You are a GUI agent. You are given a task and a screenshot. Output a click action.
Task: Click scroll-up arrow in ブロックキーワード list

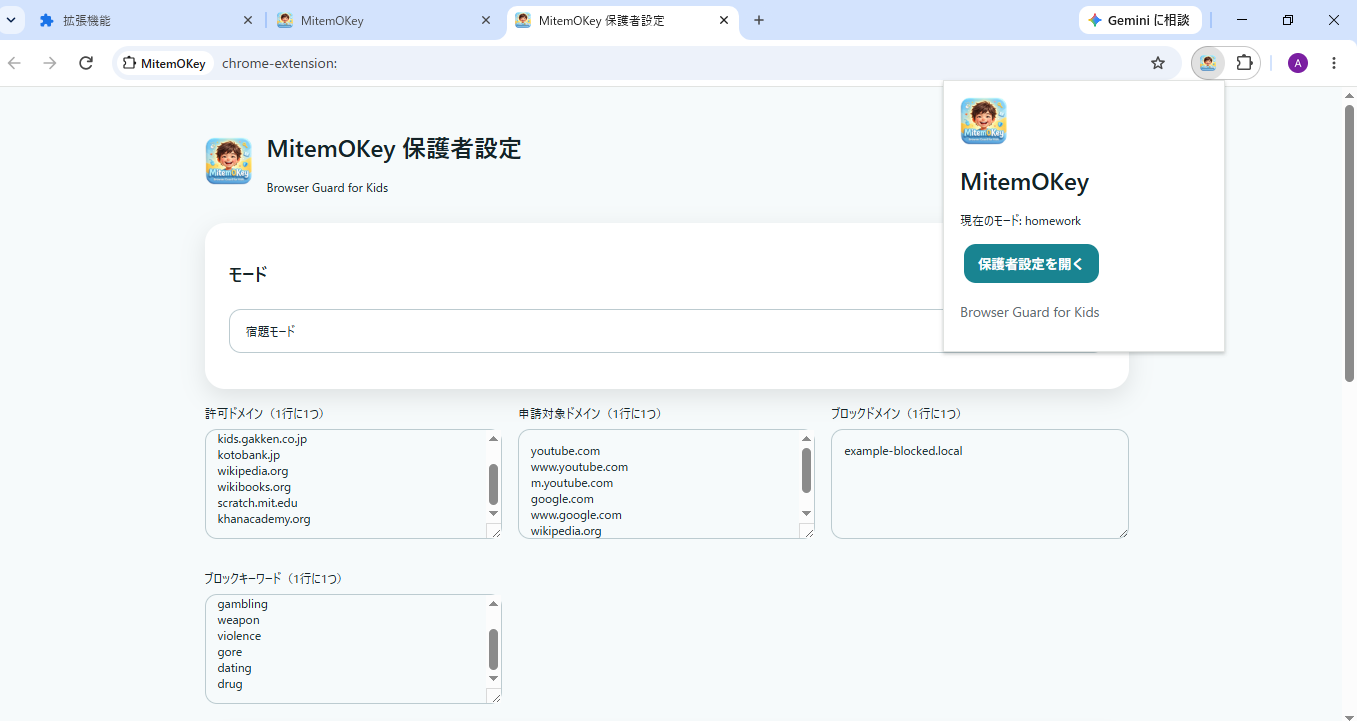pos(493,604)
